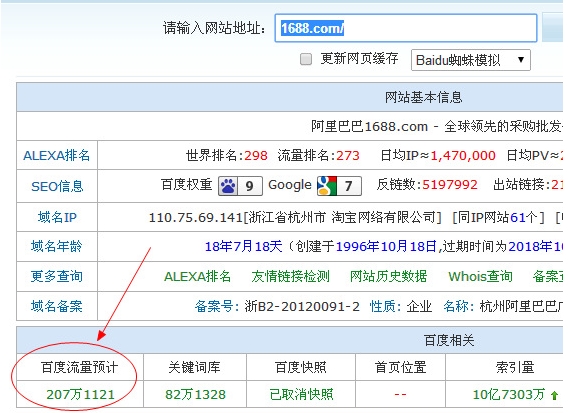Viewport: 568px width, 413px height.
Task: Click the Google PR value 7
Action: click(x=349, y=185)
